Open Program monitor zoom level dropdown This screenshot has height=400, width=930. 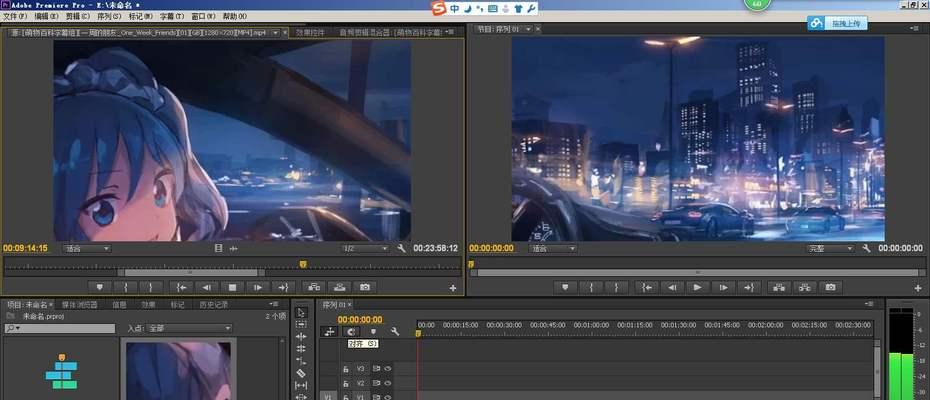click(553, 249)
